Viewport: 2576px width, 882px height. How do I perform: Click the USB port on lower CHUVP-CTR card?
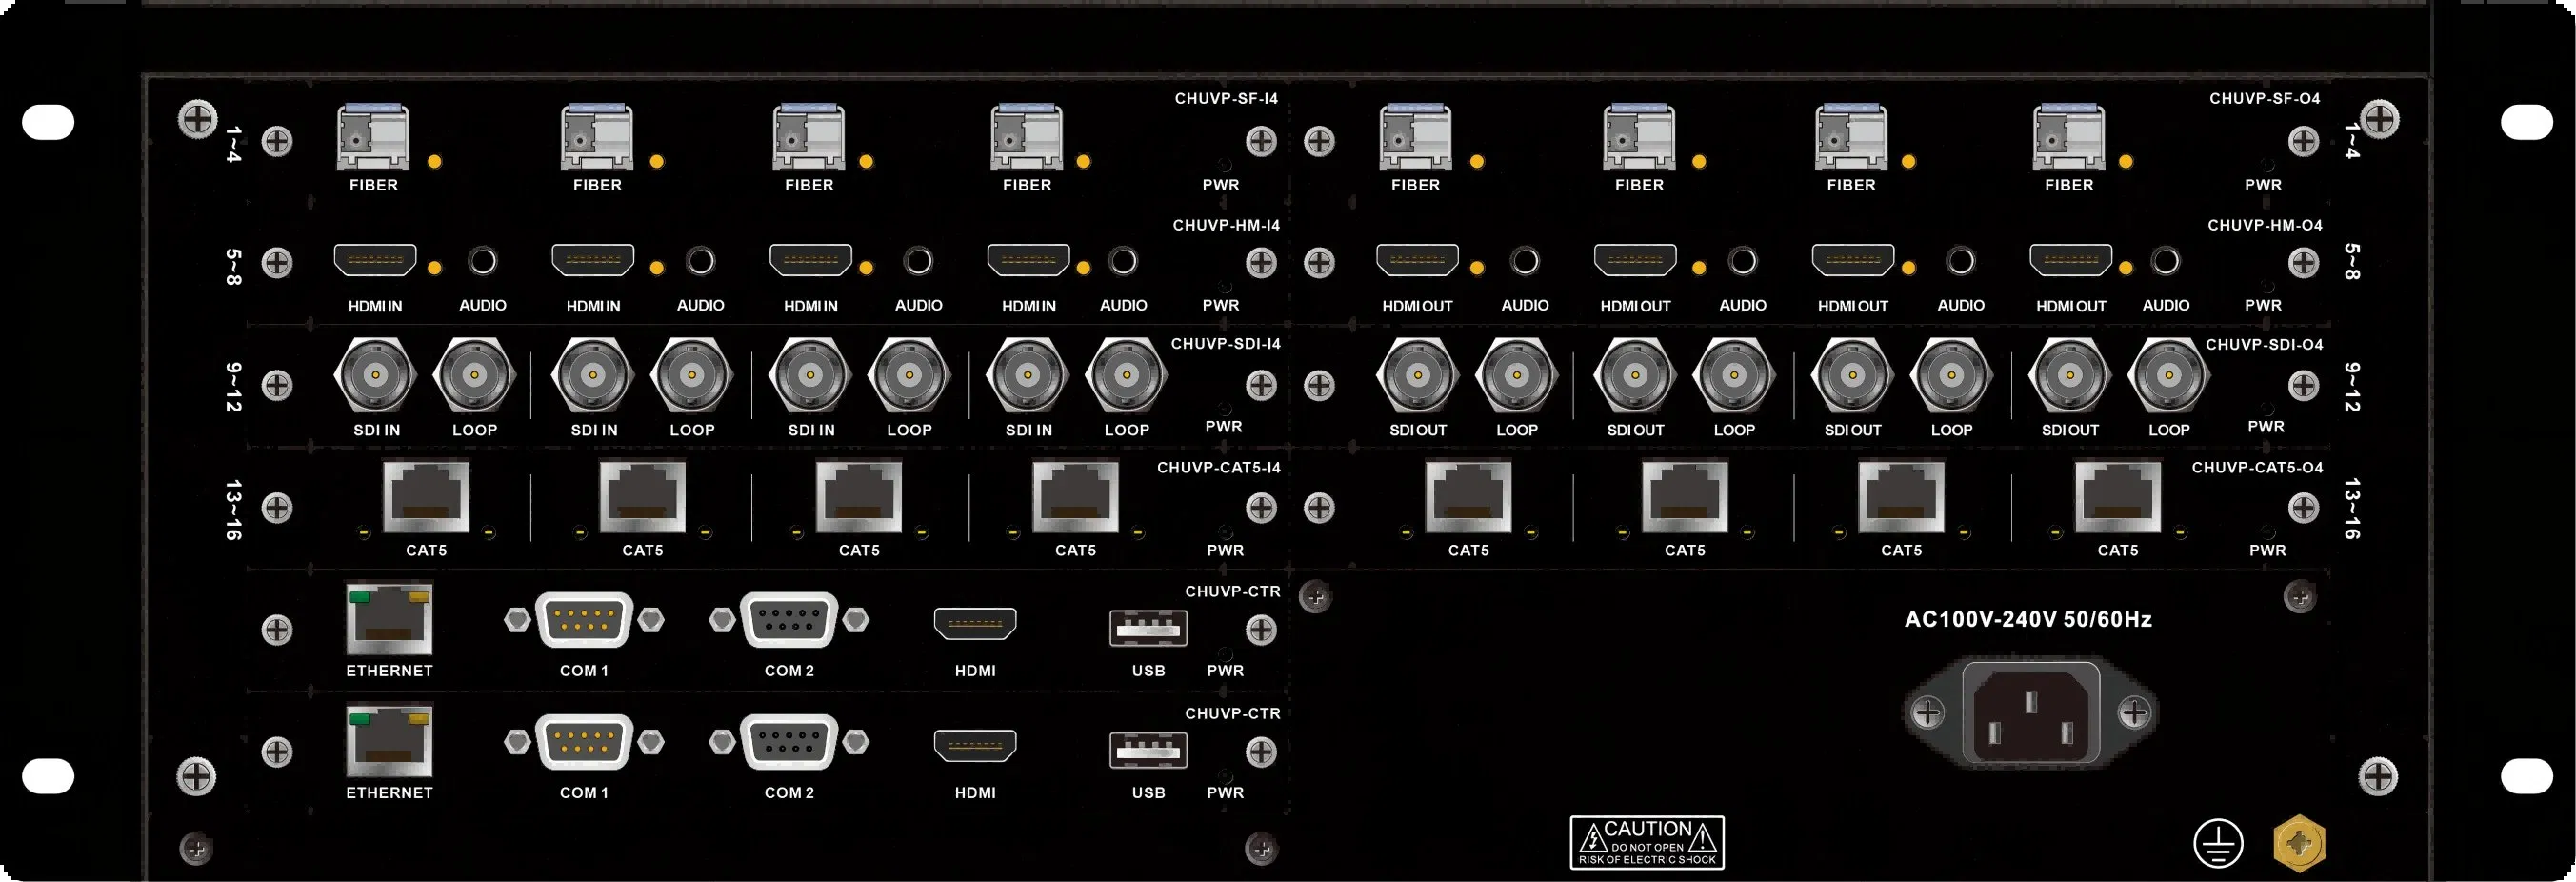point(1148,750)
